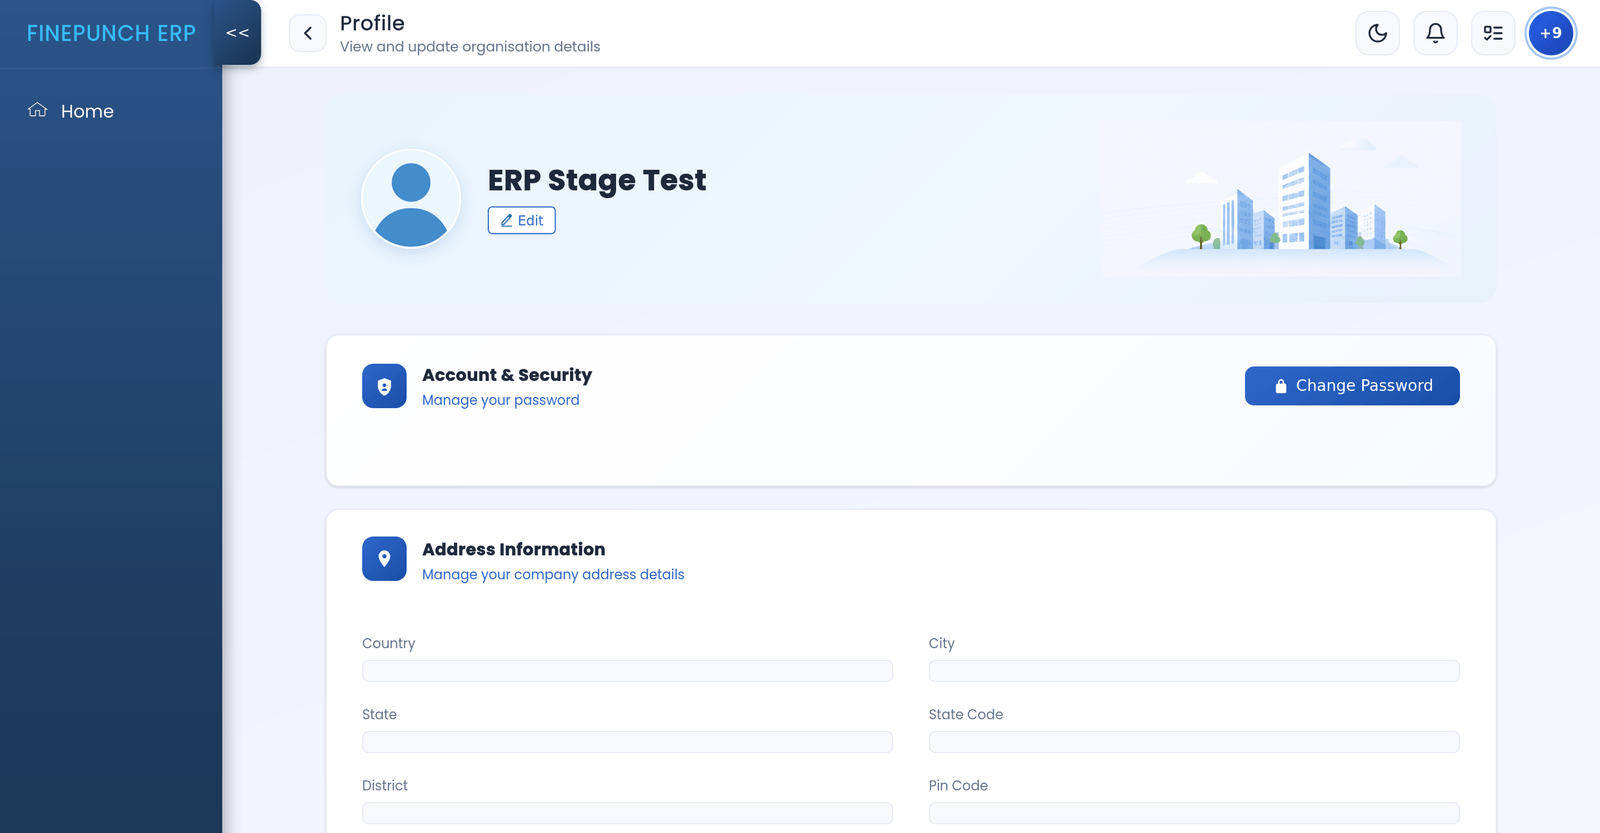The width and height of the screenshot is (1600, 833).
Task: Click the ERP Stage Test heading
Action: pos(597,181)
